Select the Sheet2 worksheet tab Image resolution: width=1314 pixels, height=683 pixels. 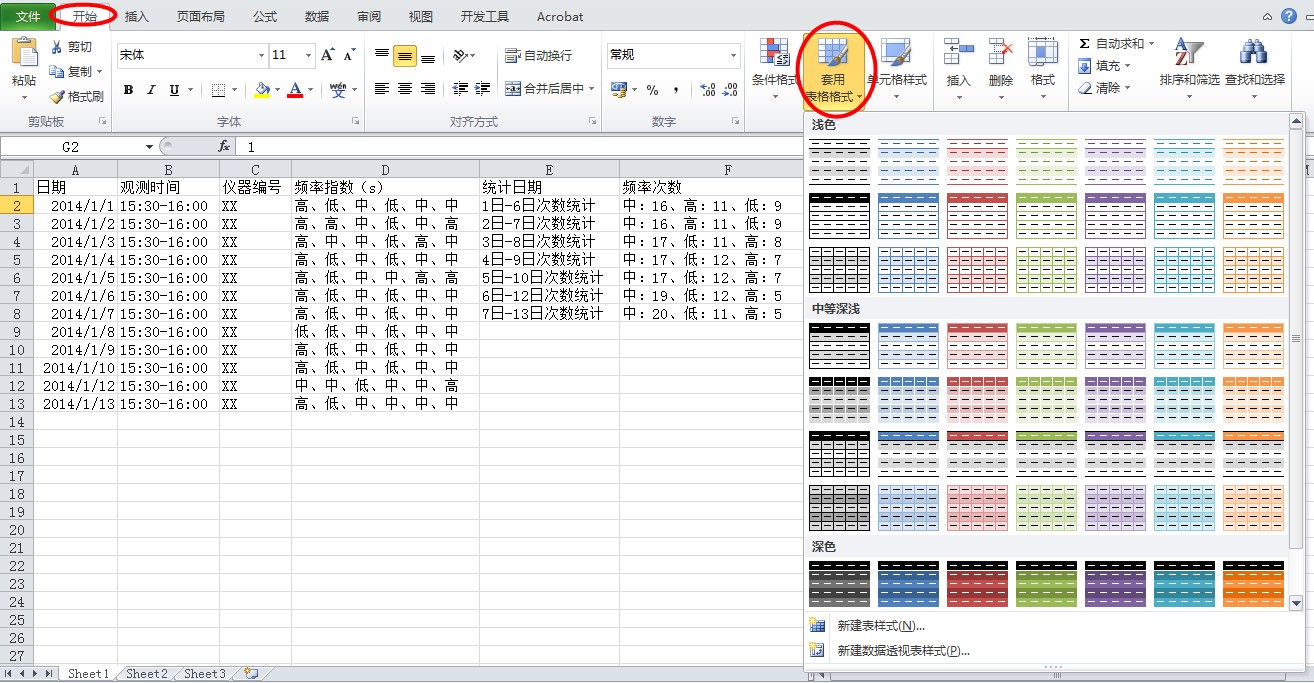(147, 674)
